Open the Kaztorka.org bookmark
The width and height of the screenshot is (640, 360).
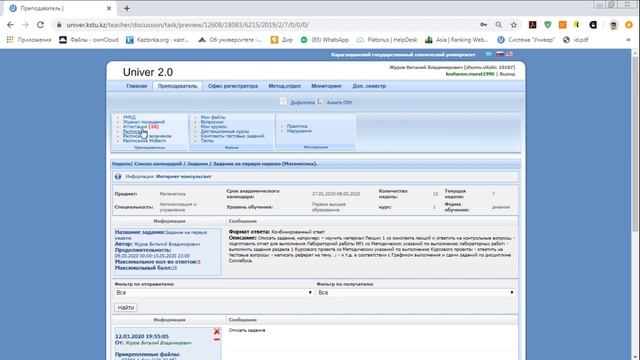pos(158,40)
